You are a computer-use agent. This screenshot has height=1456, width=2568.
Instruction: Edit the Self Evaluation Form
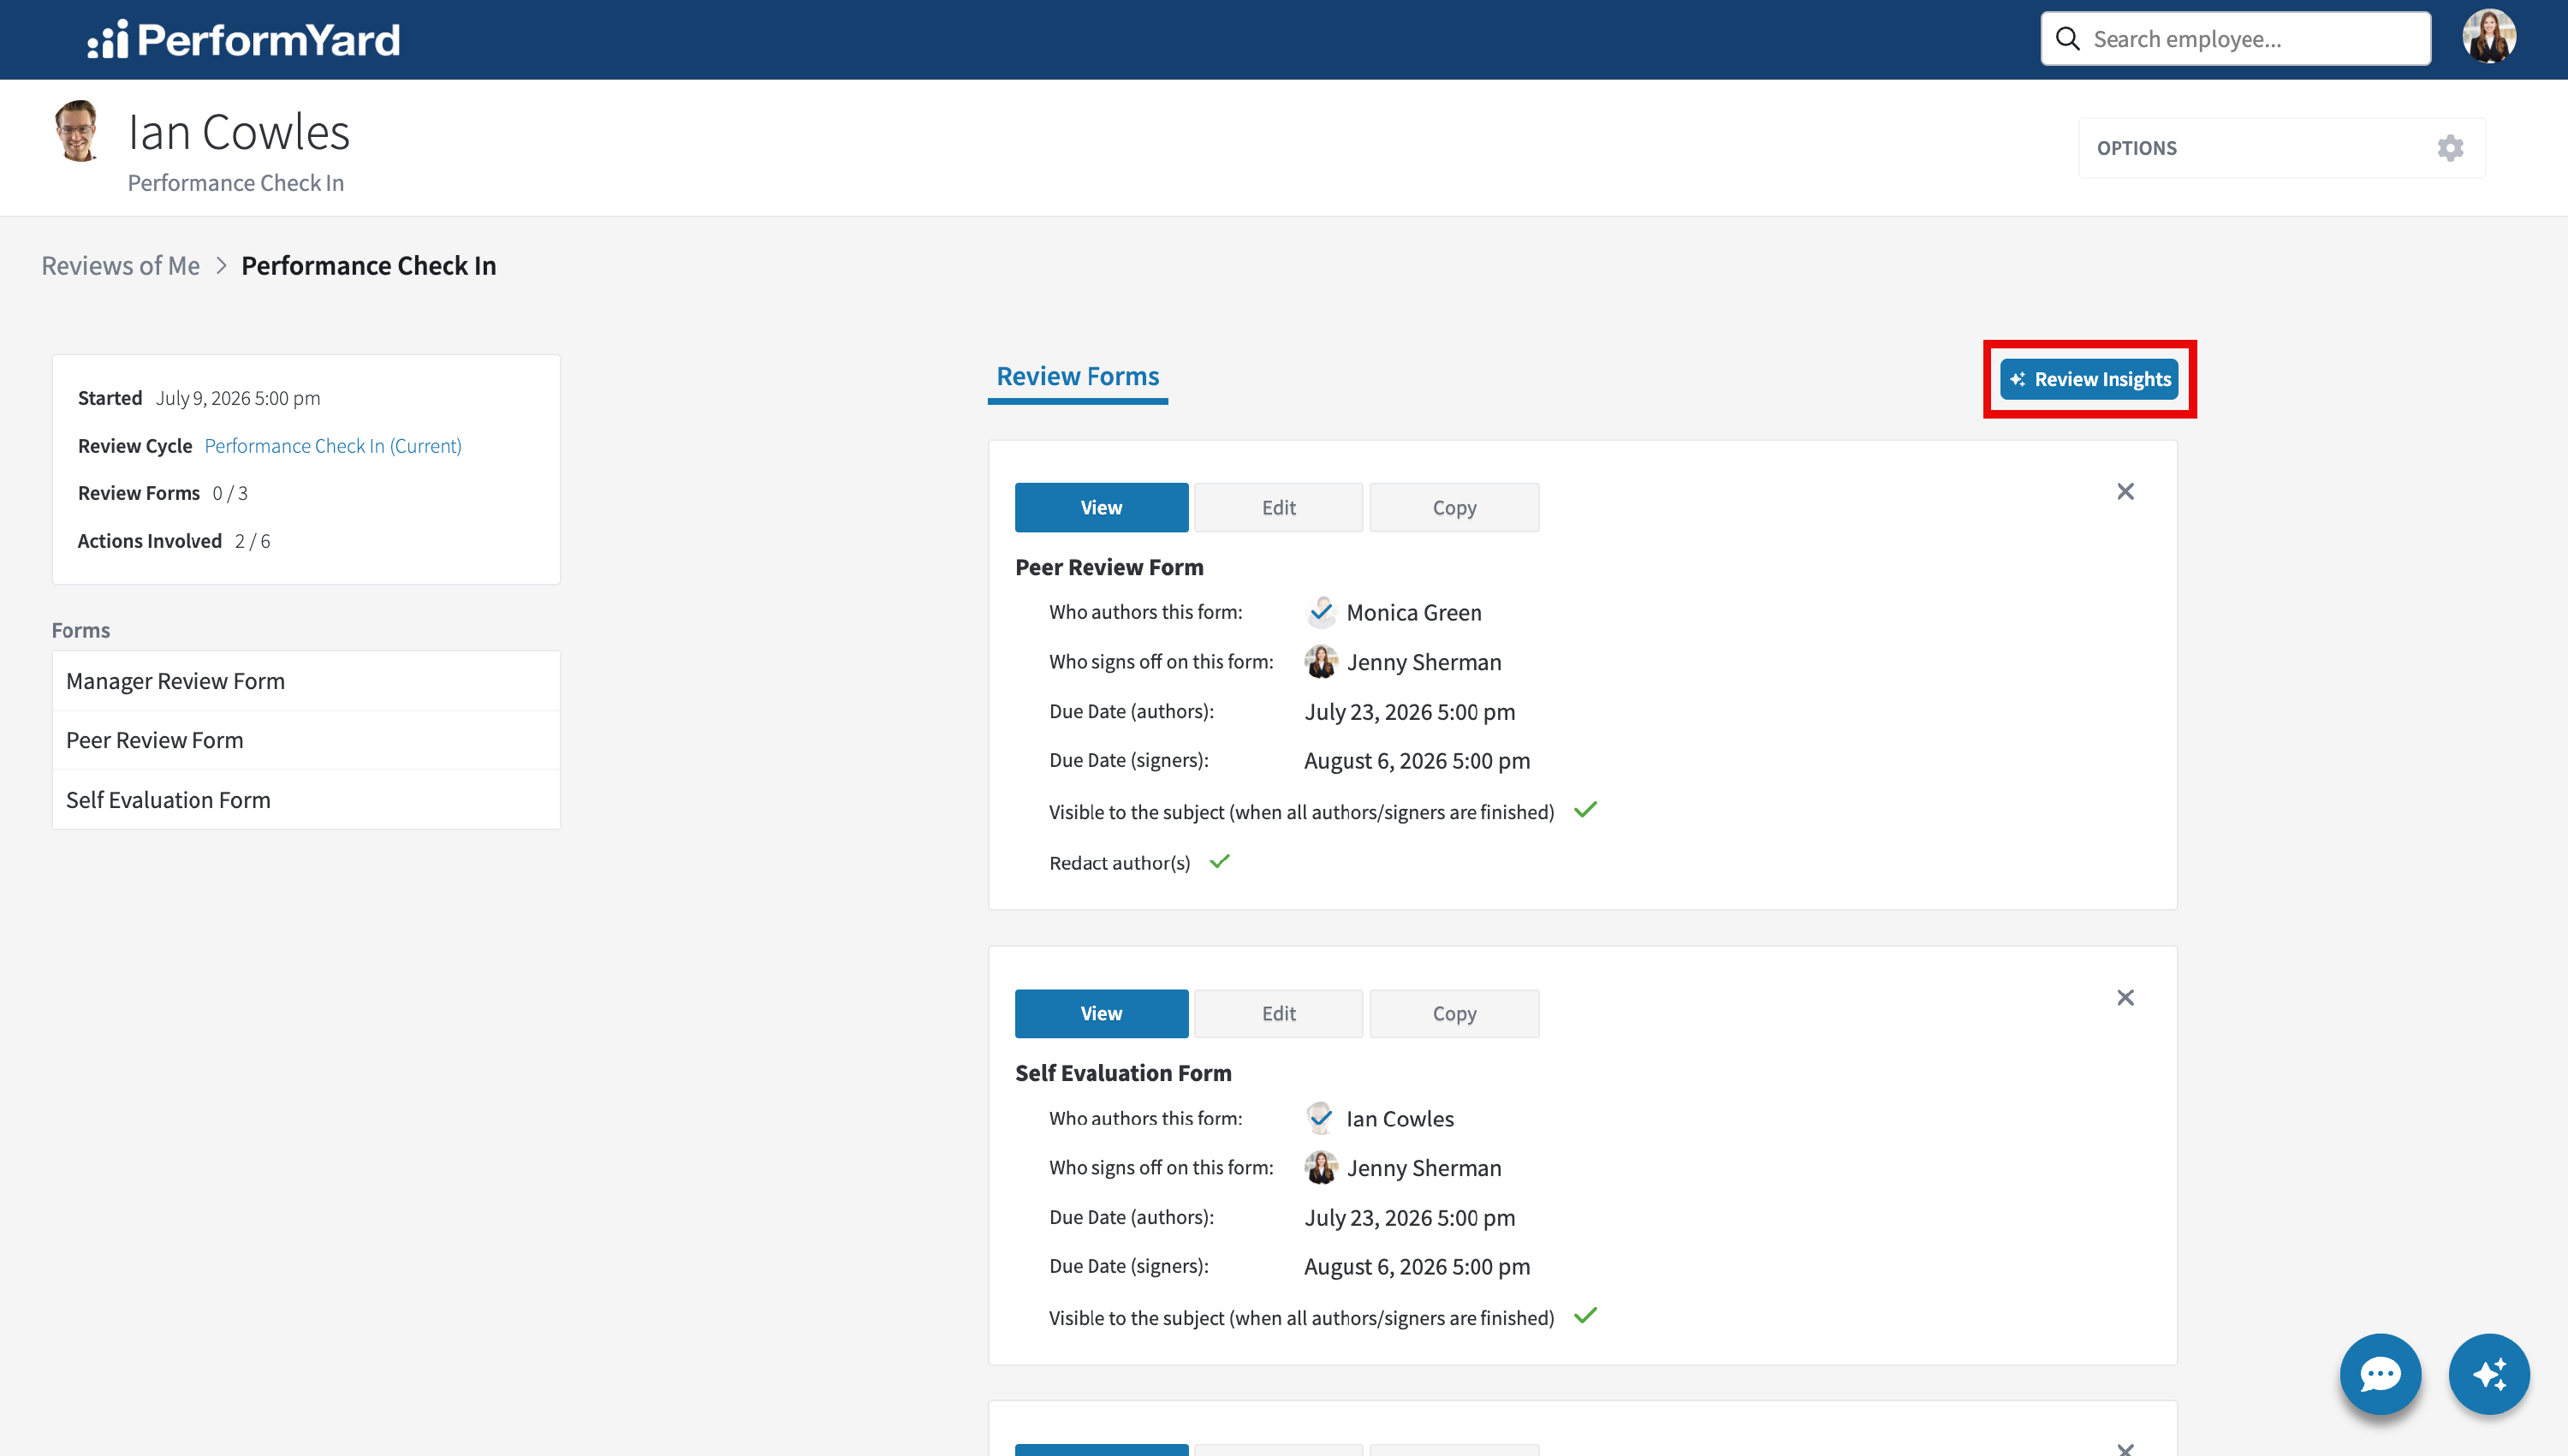tap(1278, 1013)
